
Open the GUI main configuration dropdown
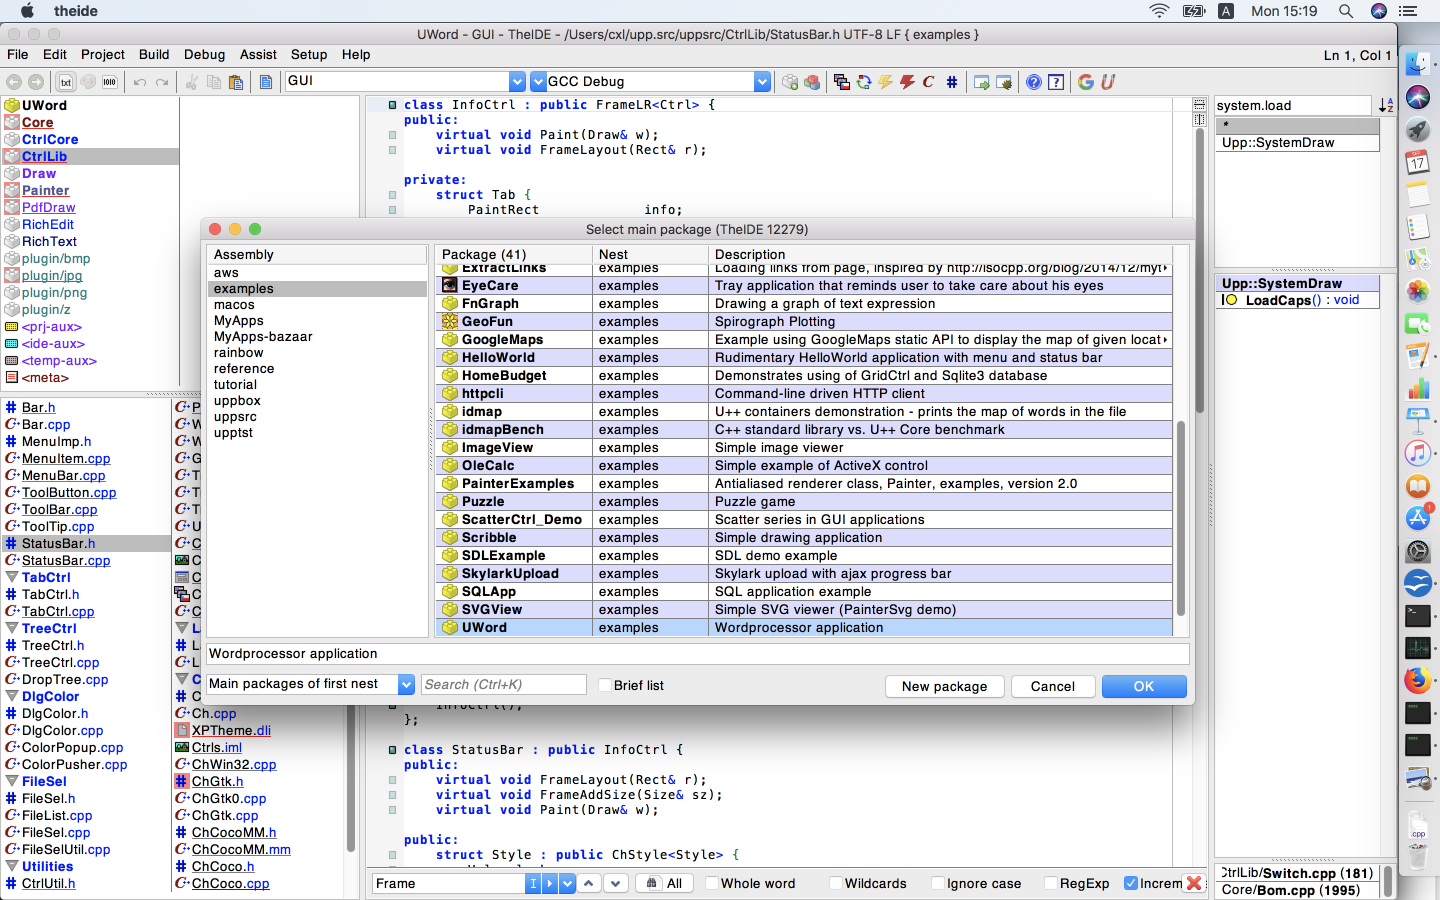click(517, 82)
